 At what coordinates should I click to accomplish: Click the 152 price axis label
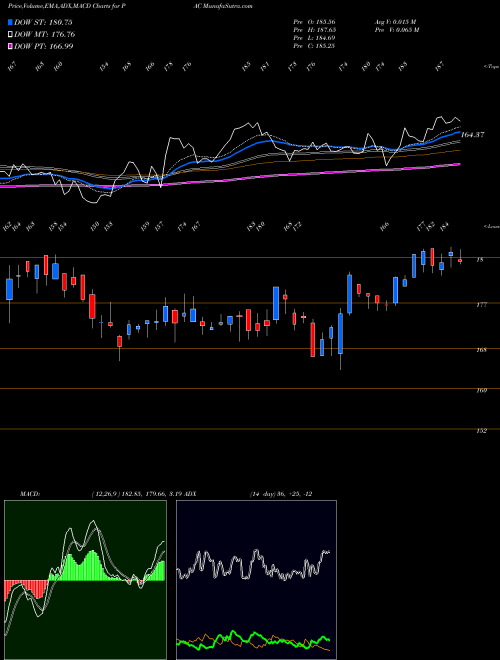click(x=481, y=431)
